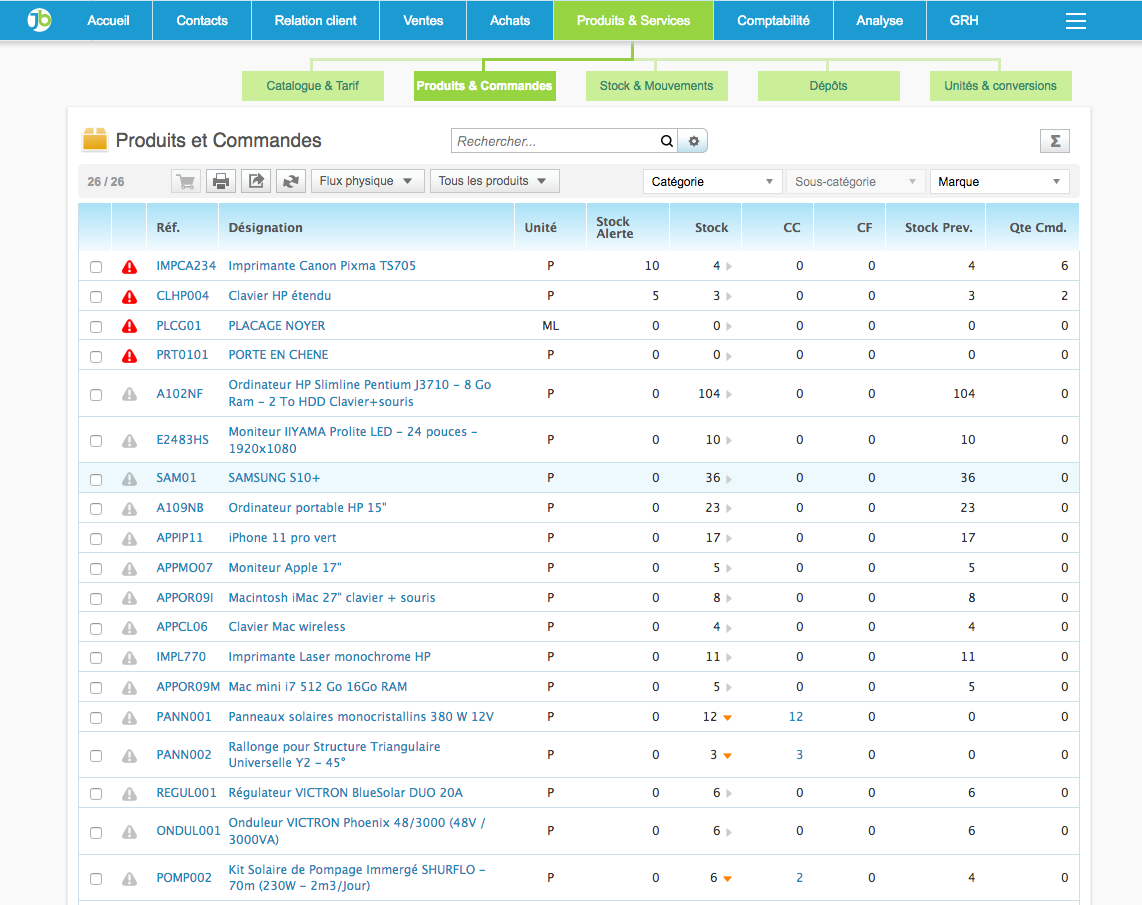Click the red alert icon on IMPCA234 row
The height and width of the screenshot is (905, 1142).
click(x=129, y=266)
